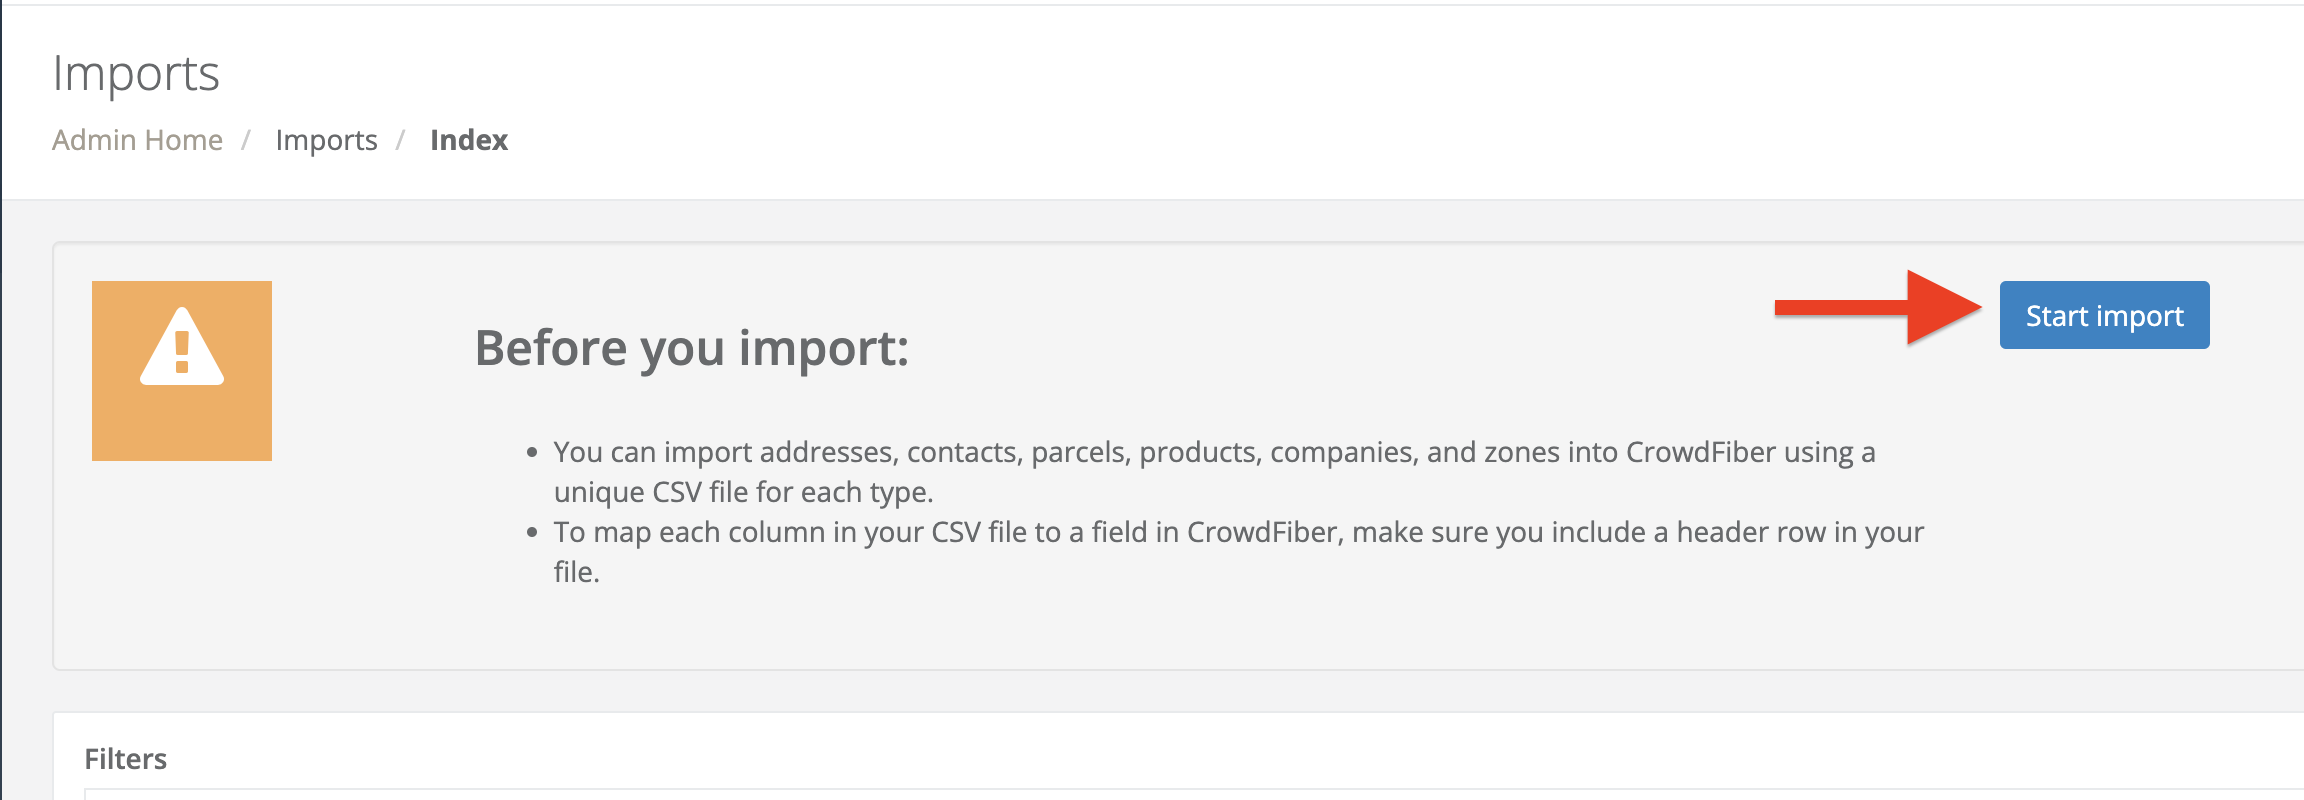The image size is (2304, 800).
Task: Select the Index breadcrumb item
Action: (x=469, y=140)
